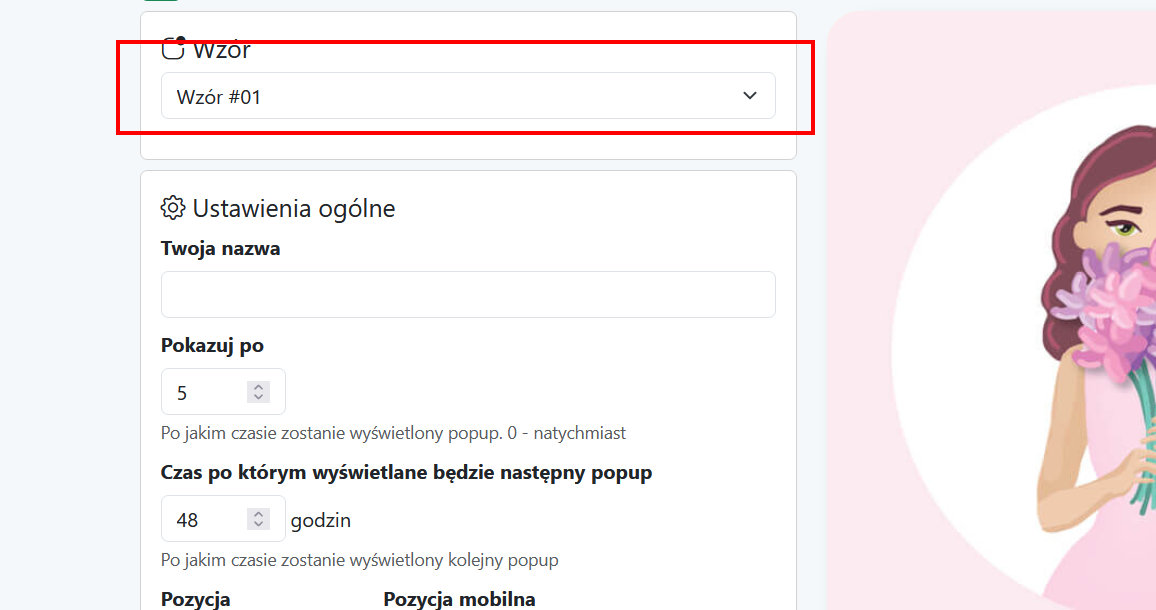This screenshot has height=610, width=1156.
Task: Click the chevron arrow in Wzór select
Action: [x=750, y=96]
